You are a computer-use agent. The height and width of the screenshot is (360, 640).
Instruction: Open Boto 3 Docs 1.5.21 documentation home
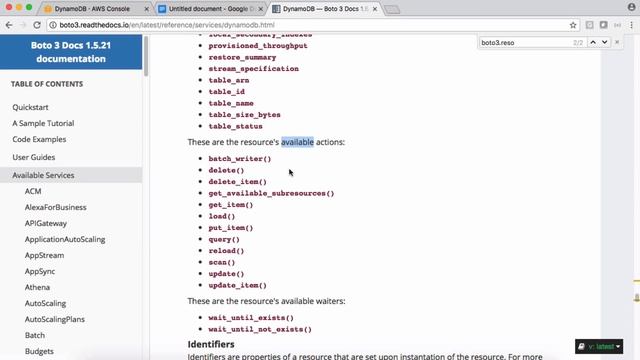(71, 52)
